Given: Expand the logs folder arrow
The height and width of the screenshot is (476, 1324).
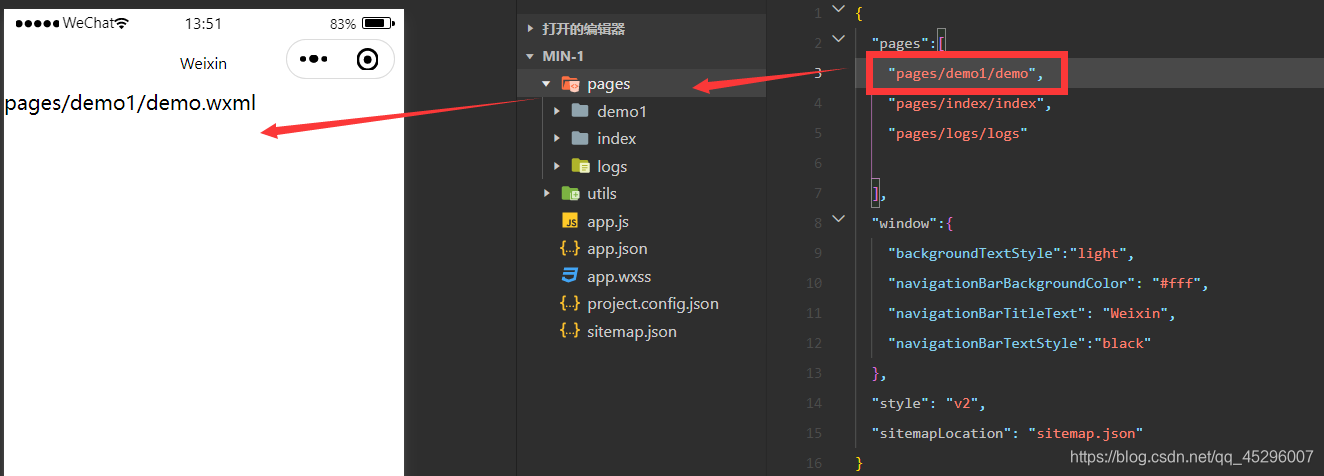Looking at the screenshot, I should [x=556, y=166].
